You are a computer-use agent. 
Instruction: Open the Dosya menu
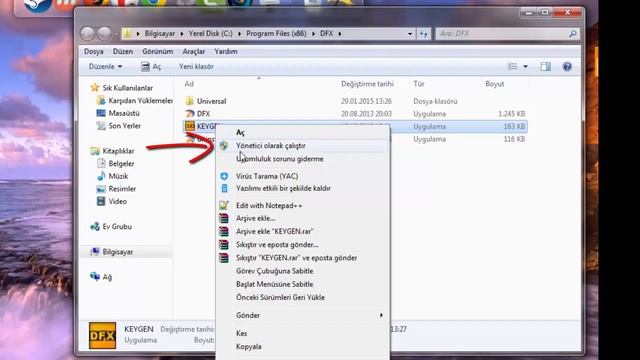click(x=93, y=51)
